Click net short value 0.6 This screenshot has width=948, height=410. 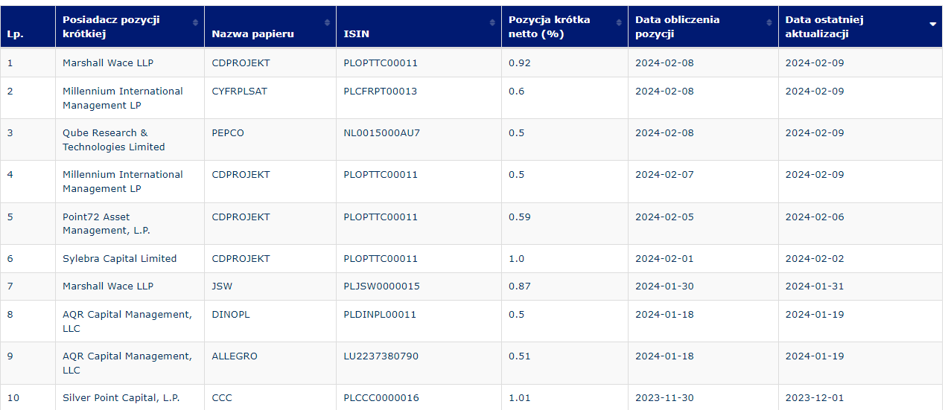(x=516, y=91)
